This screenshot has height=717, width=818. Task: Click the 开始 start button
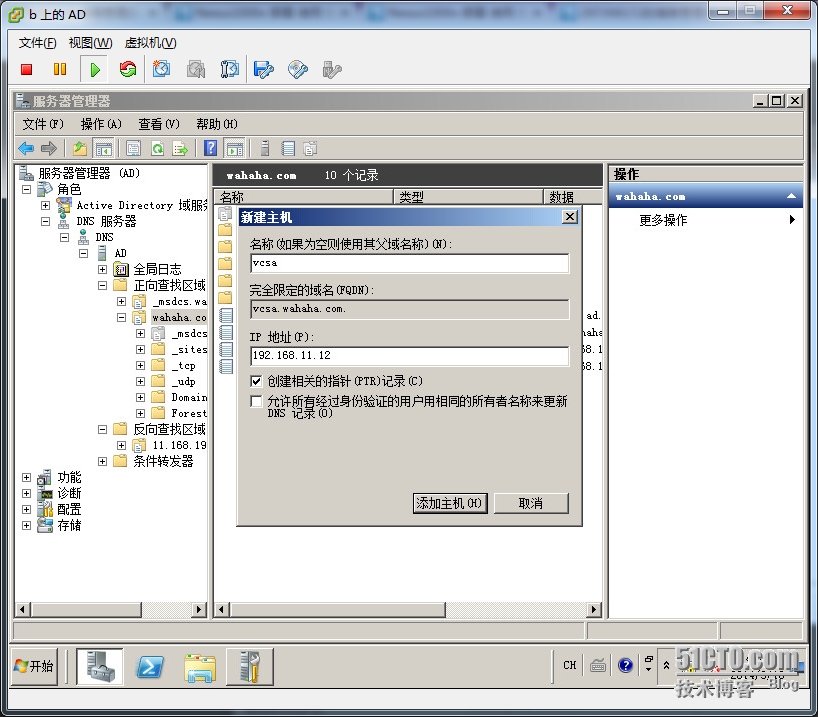pos(35,666)
